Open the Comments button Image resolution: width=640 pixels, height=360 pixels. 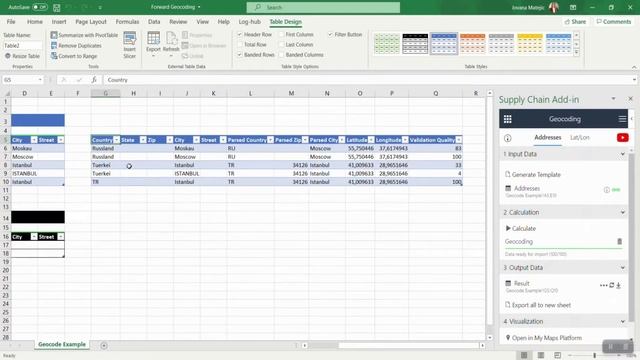coord(613,22)
